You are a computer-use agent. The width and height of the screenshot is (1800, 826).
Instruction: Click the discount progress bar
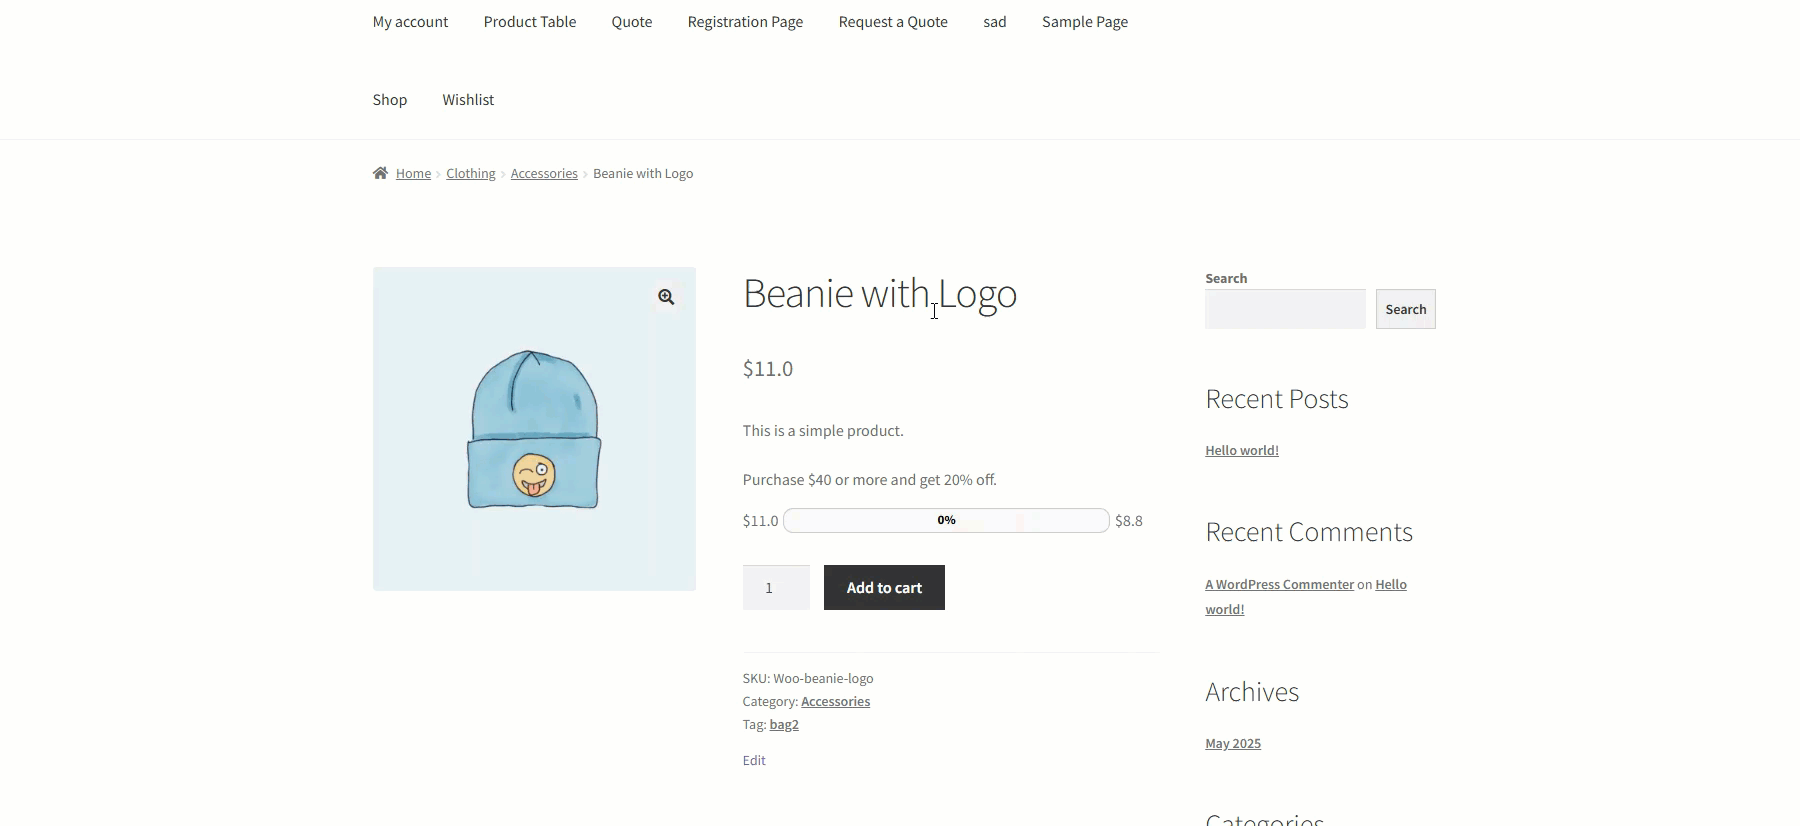point(946,521)
